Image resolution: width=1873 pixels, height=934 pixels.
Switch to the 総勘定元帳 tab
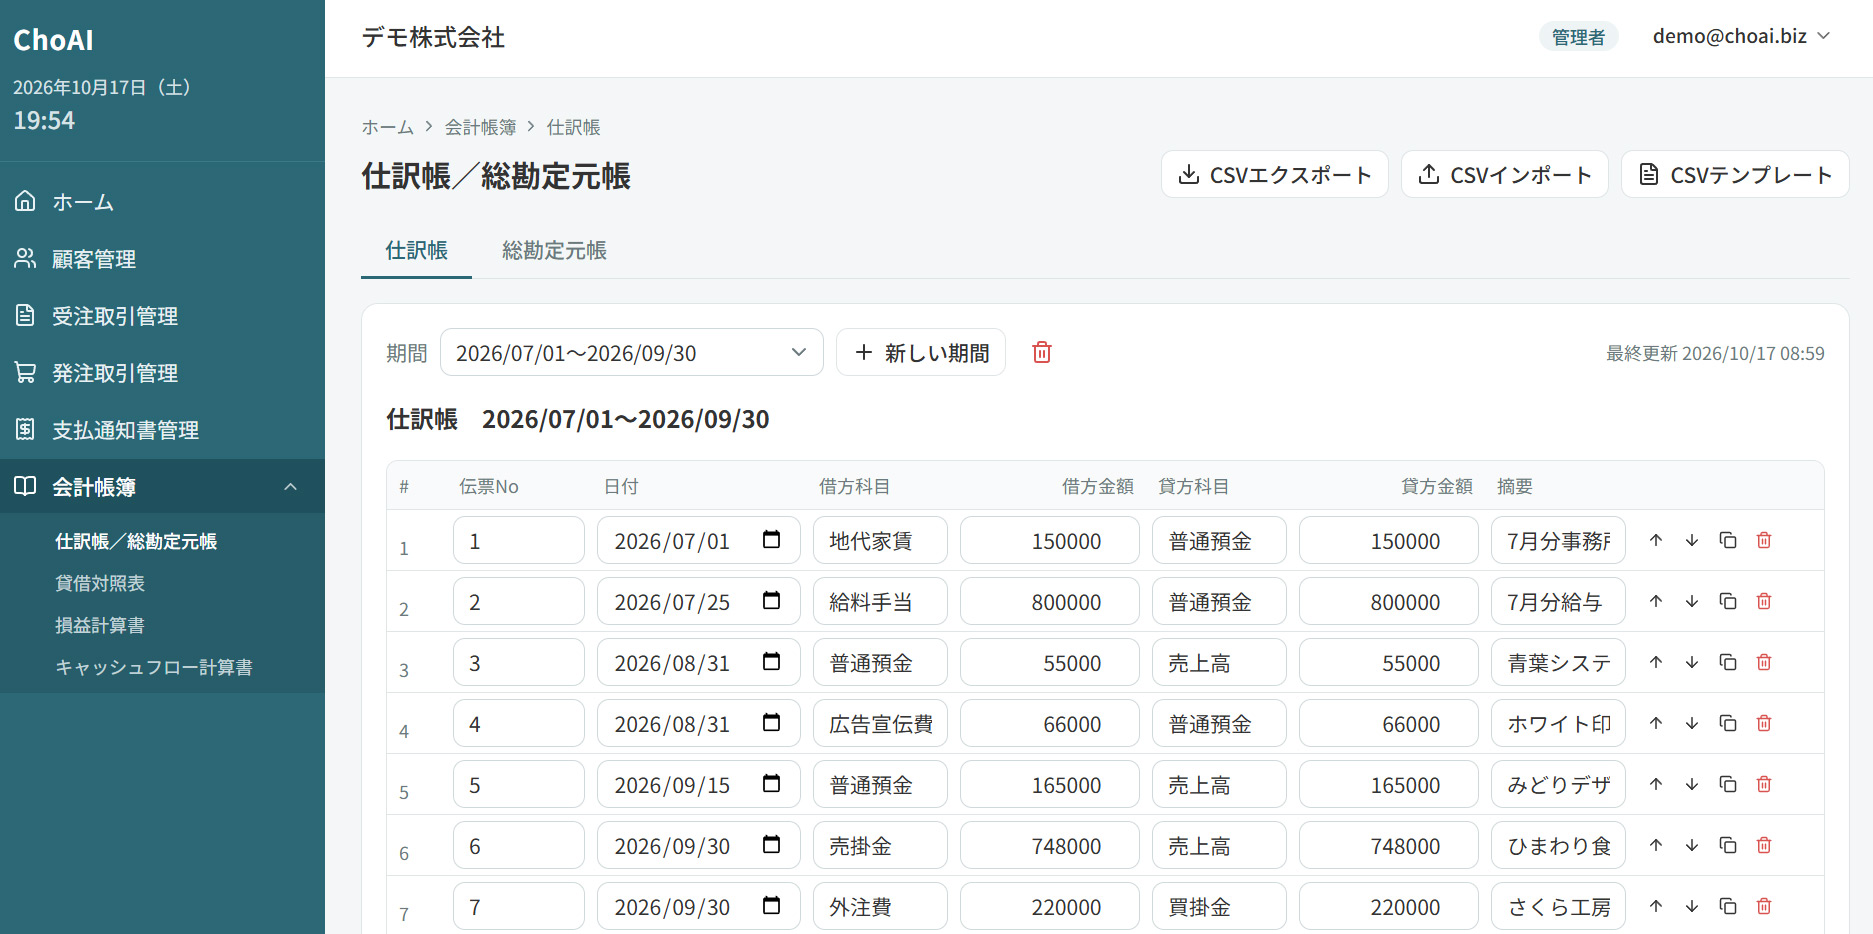point(554,251)
